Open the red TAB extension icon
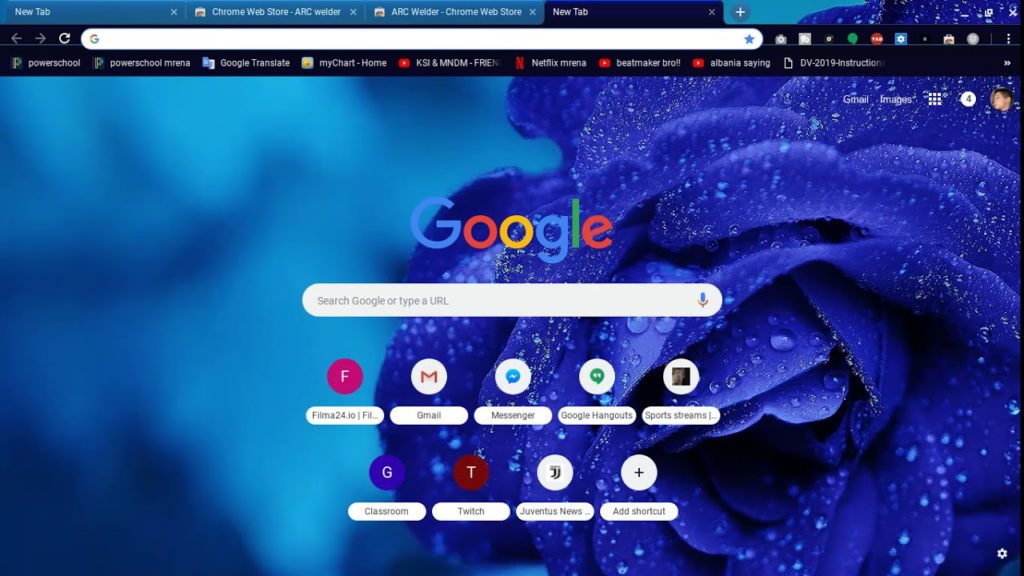The image size is (1024, 576). [876, 39]
